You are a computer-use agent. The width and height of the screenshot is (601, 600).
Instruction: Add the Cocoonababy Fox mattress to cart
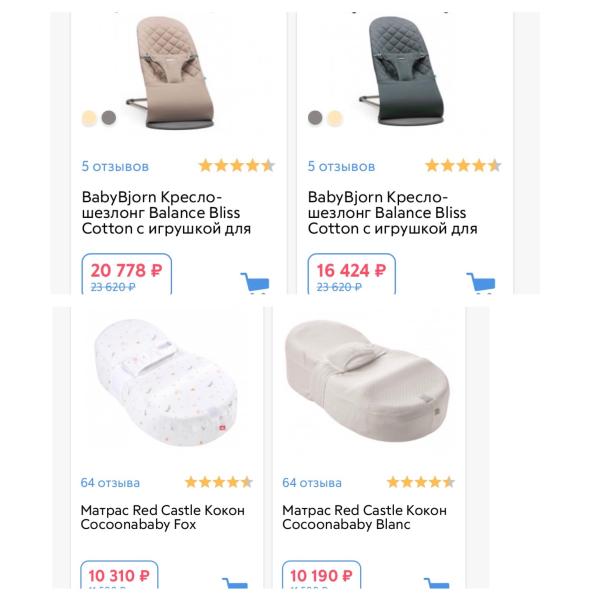233,583
